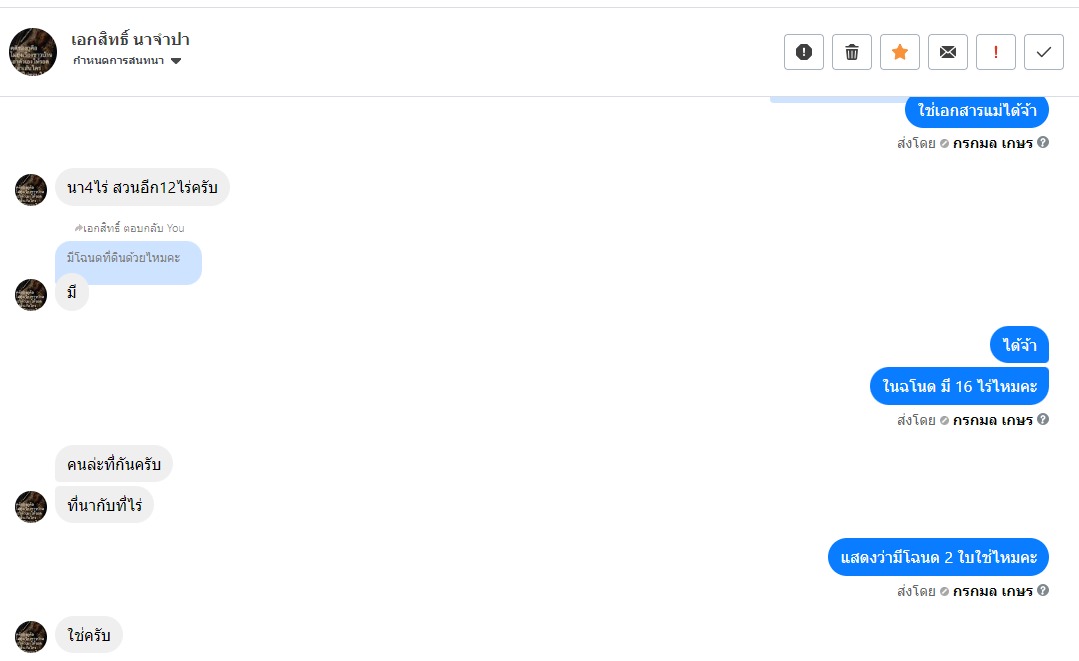The width and height of the screenshot is (1079, 661).
Task: Click help icon beside first กรกมล เกษร
Action: [x=1043, y=143]
